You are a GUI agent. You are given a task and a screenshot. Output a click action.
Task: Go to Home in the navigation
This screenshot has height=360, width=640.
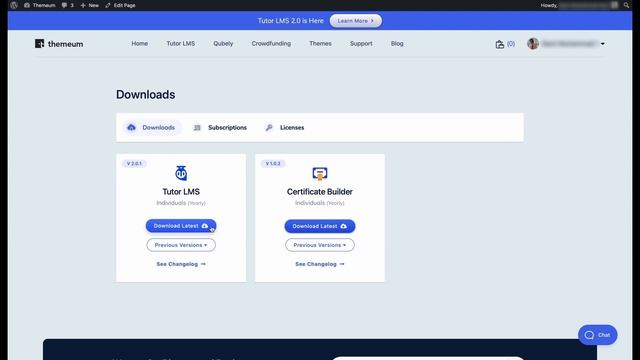coord(140,43)
